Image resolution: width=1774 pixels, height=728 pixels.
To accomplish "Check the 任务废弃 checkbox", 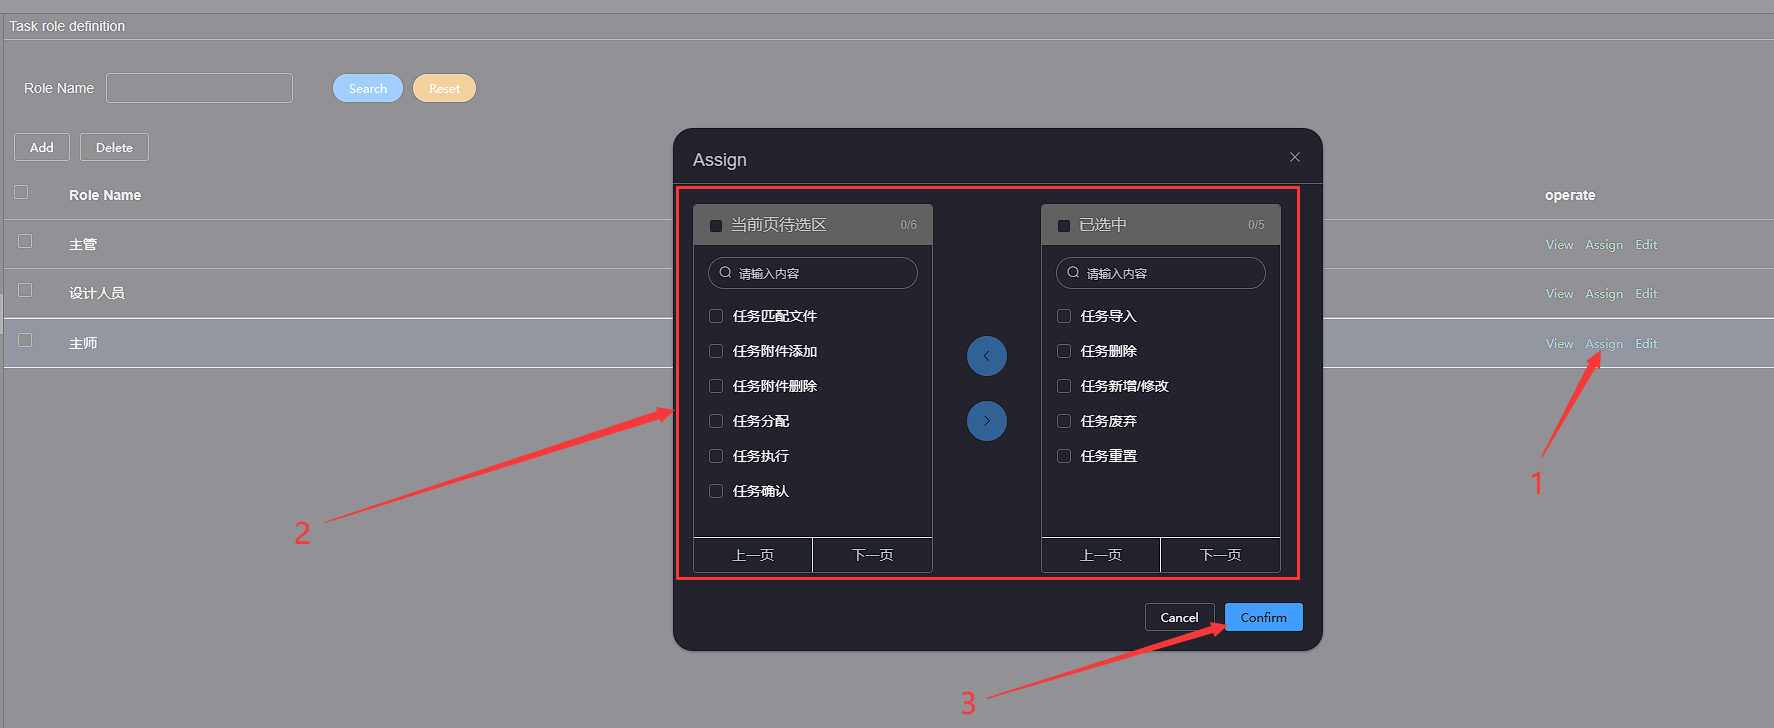I will pos(1064,421).
